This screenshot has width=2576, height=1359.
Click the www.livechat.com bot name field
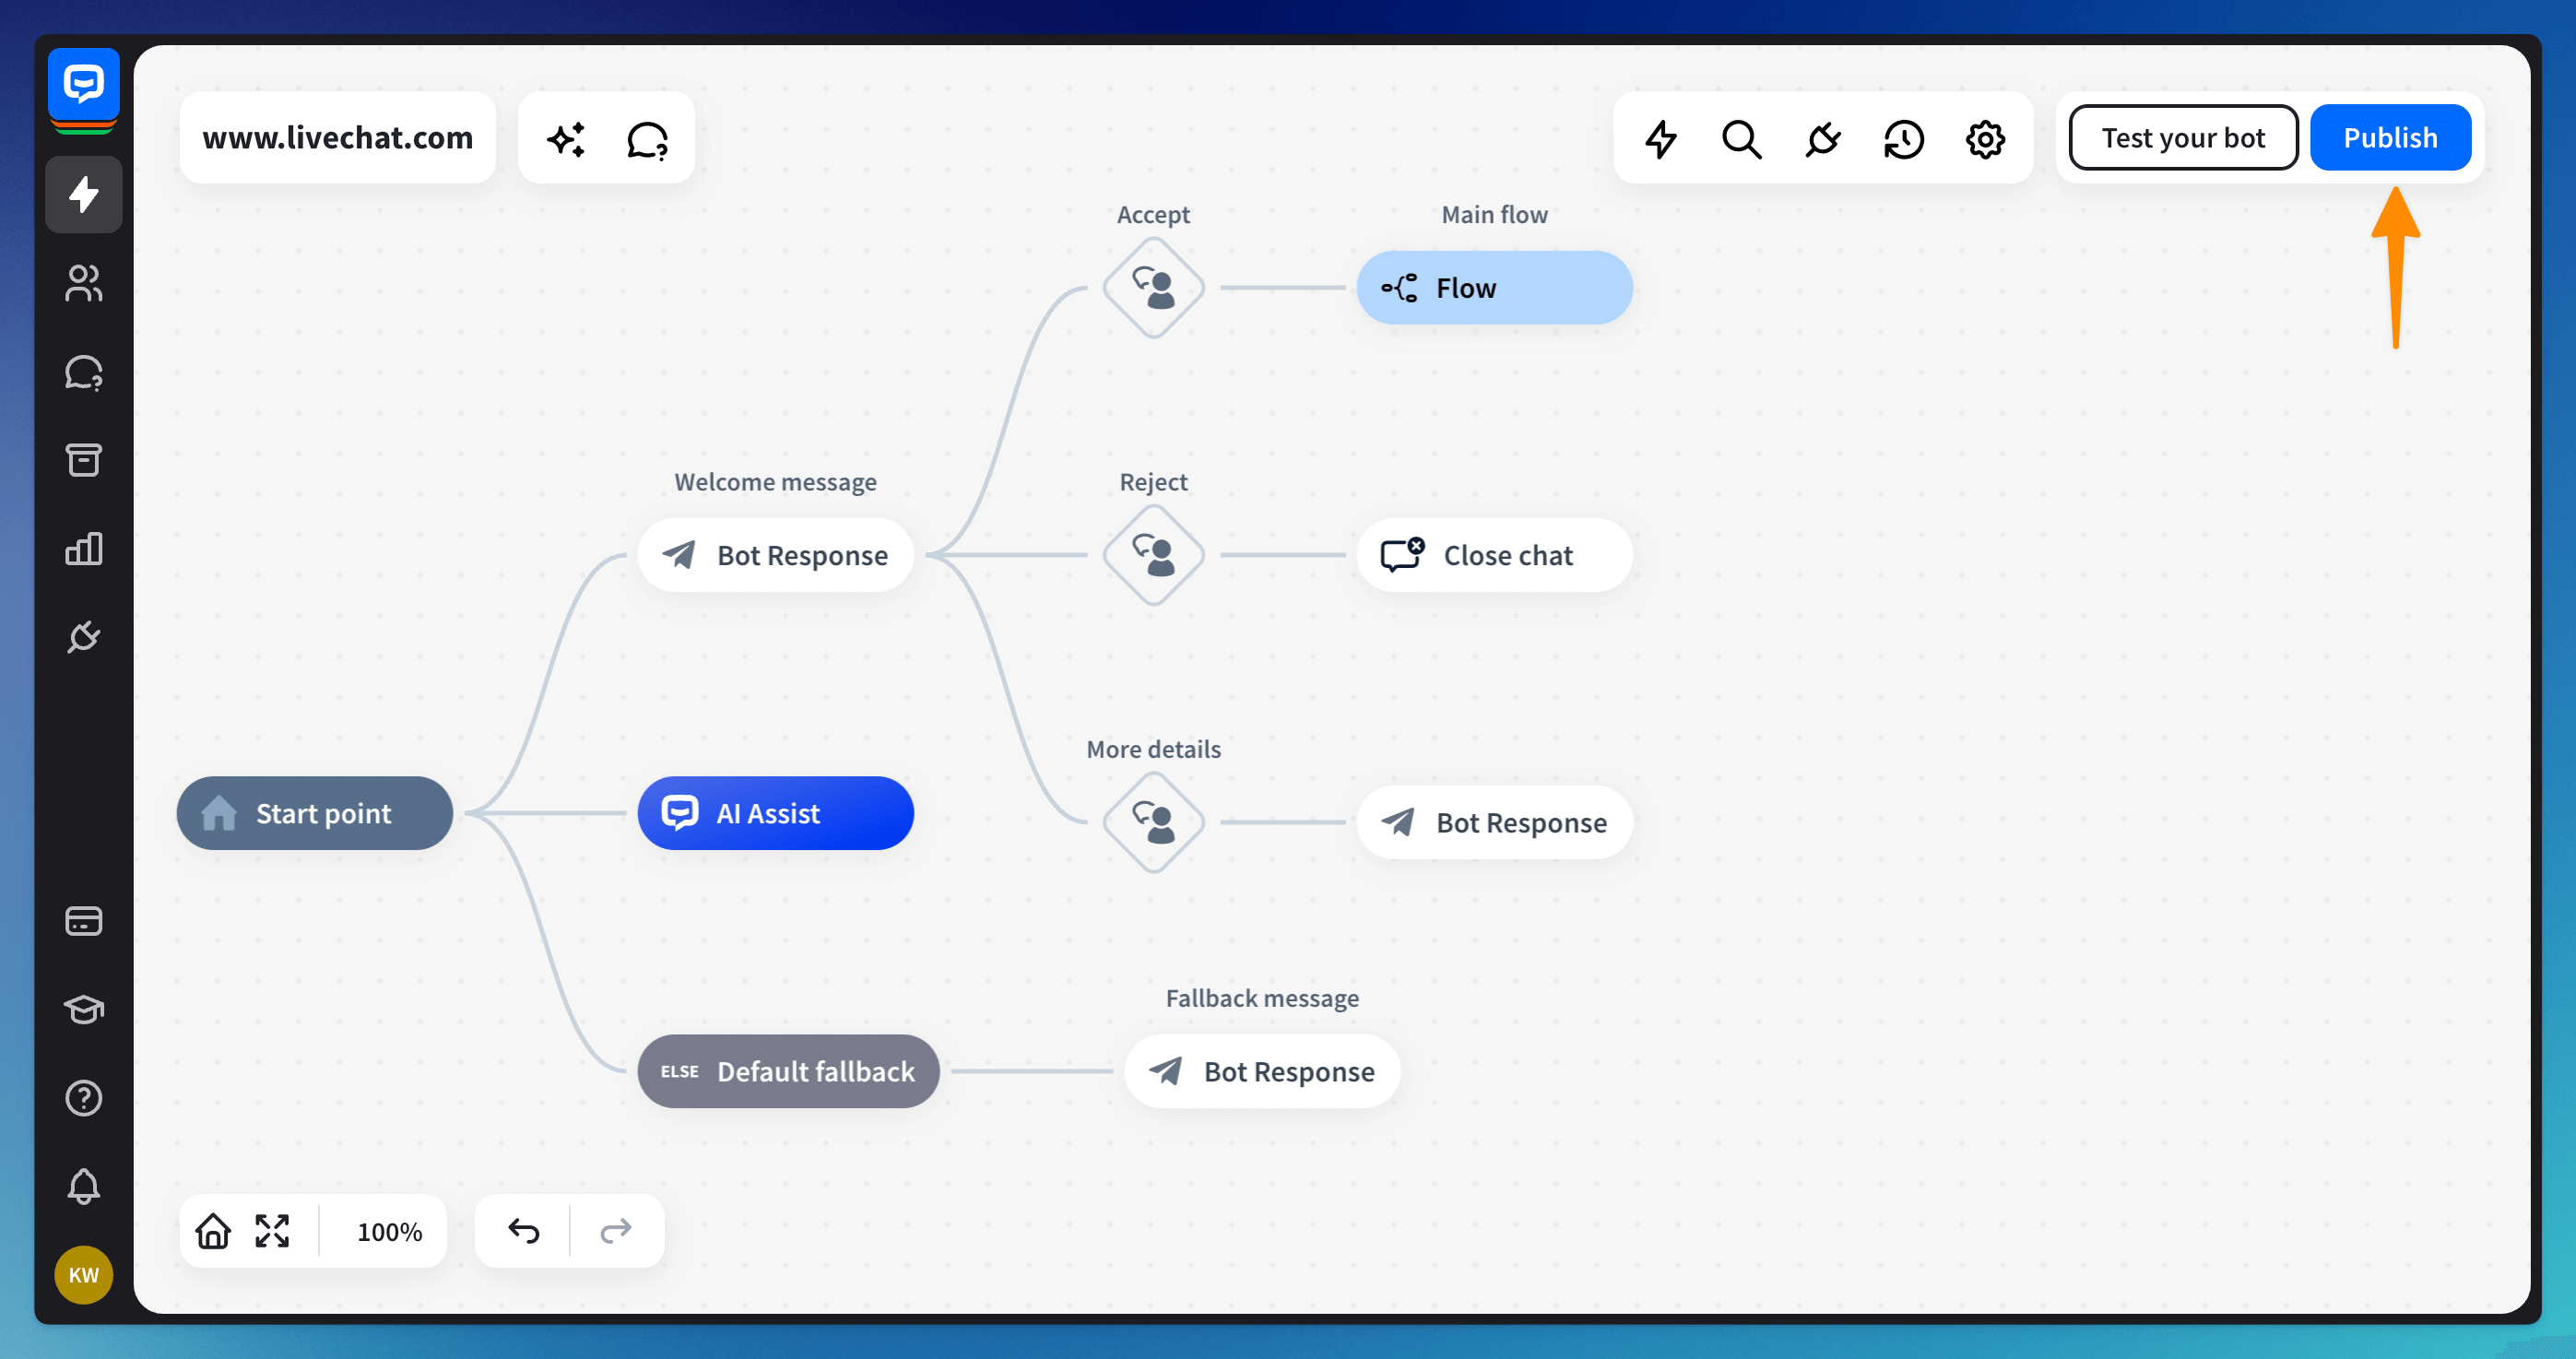[x=337, y=138]
